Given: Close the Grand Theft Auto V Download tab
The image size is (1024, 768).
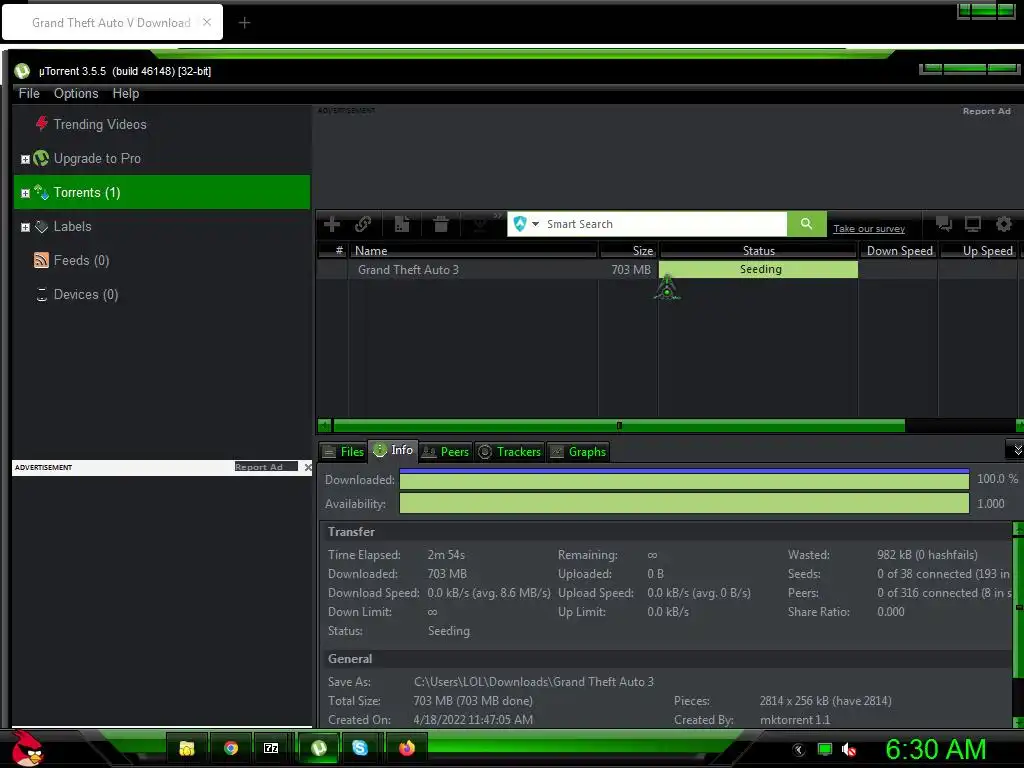Looking at the screenshot, I should click(x=206, y=22).
